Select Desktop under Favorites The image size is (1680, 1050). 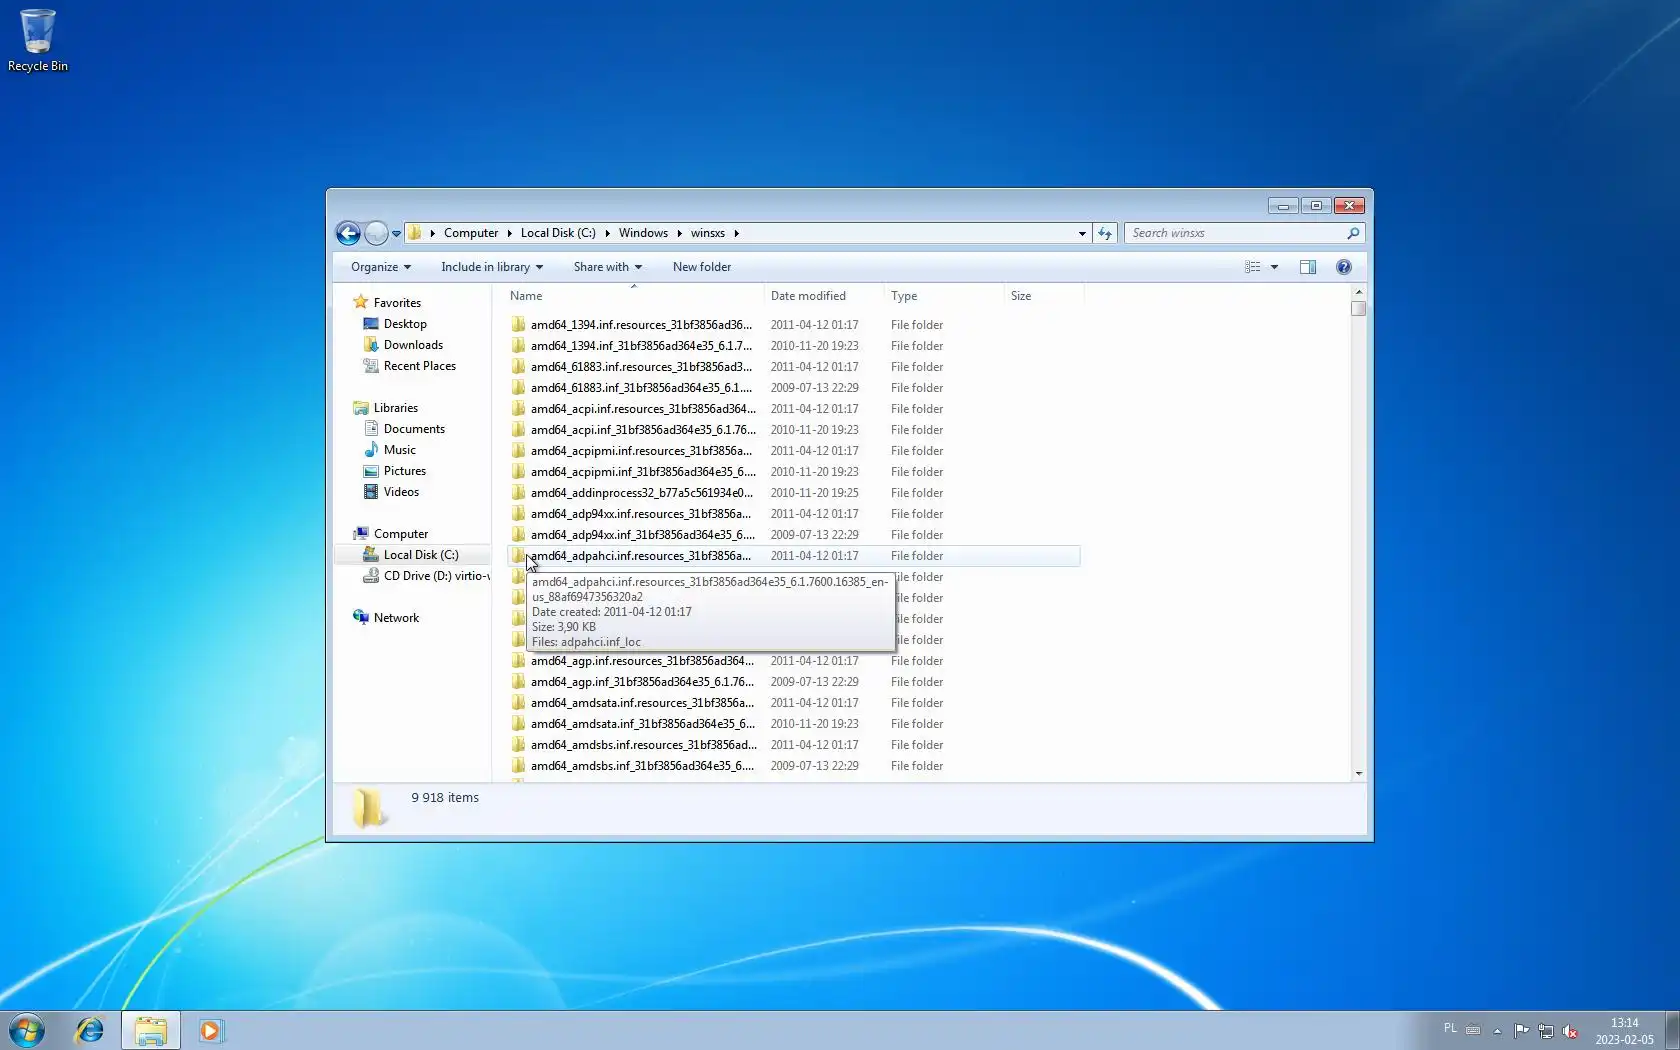pyautogui.click(x=405, y=324)
